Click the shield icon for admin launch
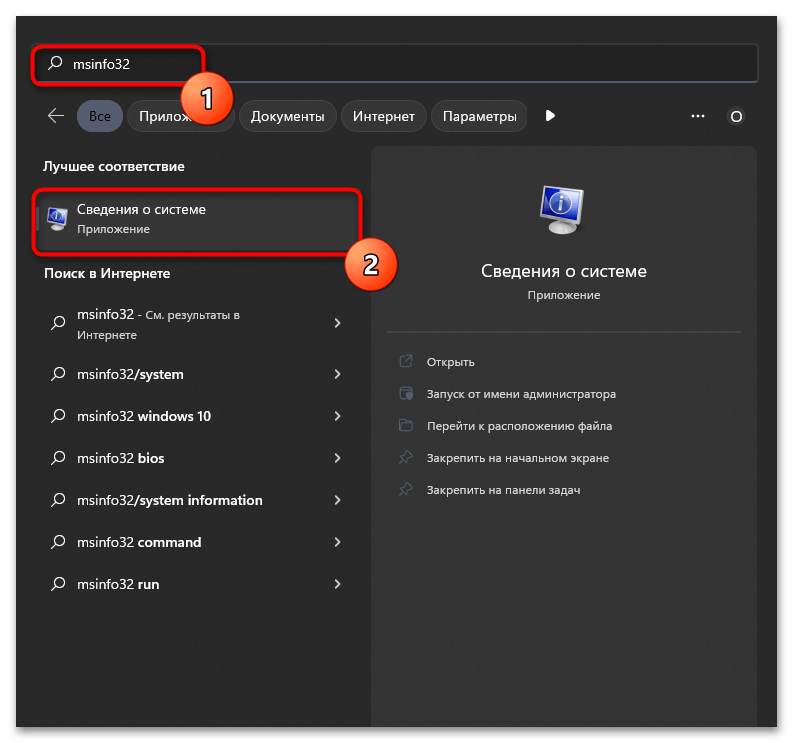 click(406, 394)
